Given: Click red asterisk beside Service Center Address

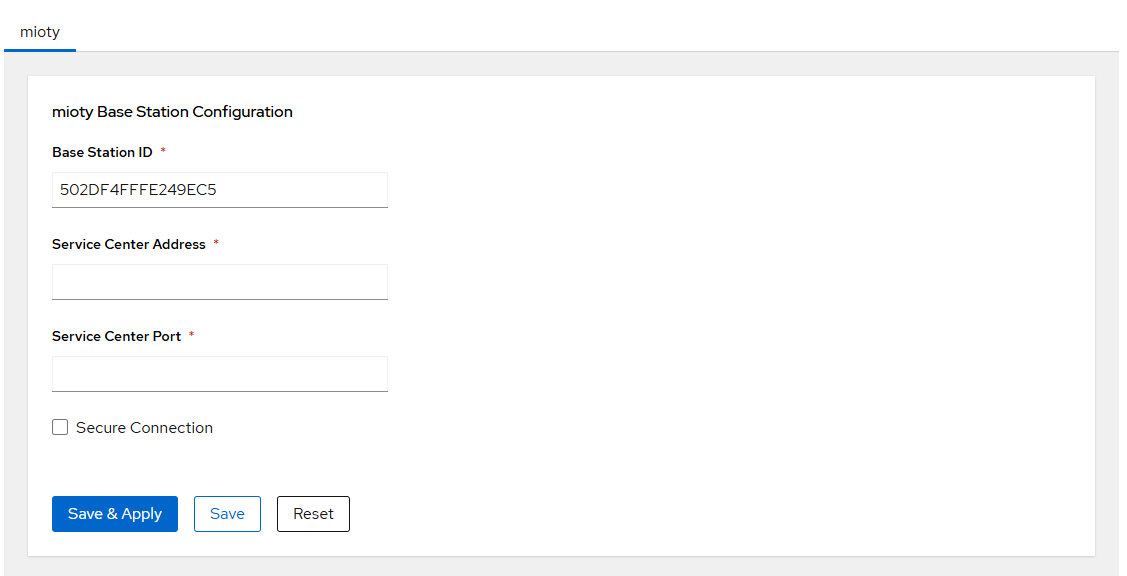Looking at the screenshot, I should point(216,244).
